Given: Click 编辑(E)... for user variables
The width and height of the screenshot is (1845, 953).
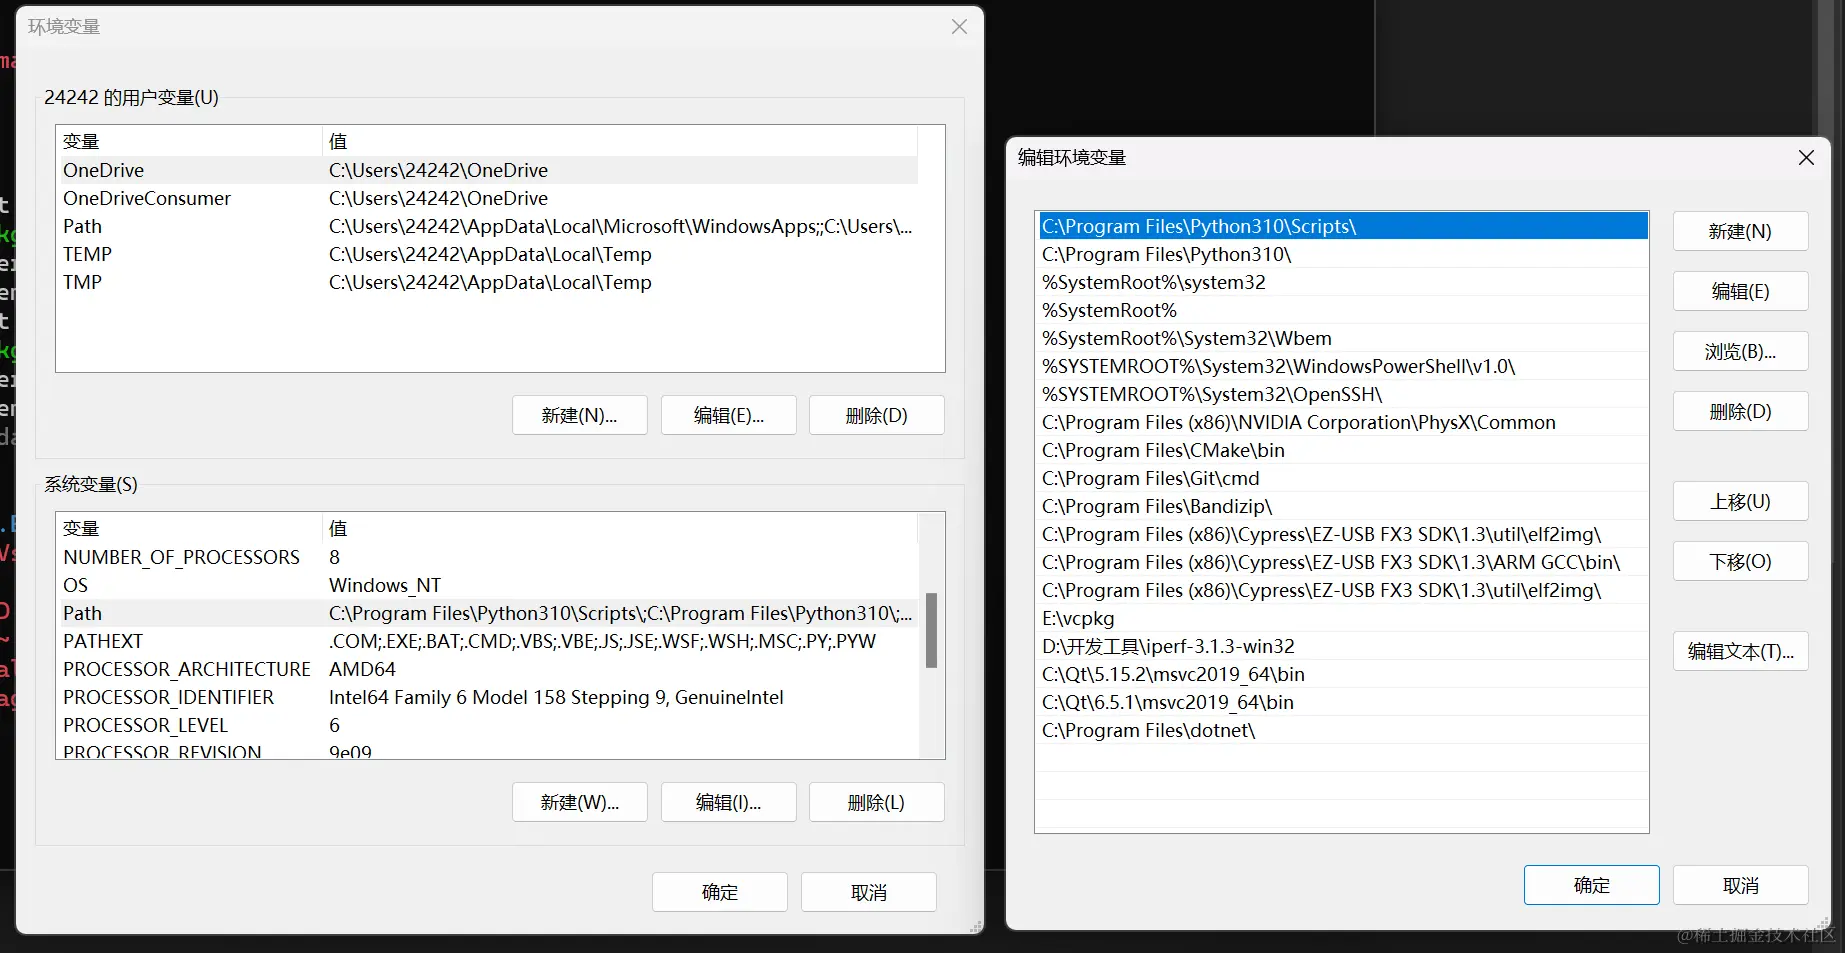Looking at the screenshot, I should pyautogui.click(x=728, y=415).
